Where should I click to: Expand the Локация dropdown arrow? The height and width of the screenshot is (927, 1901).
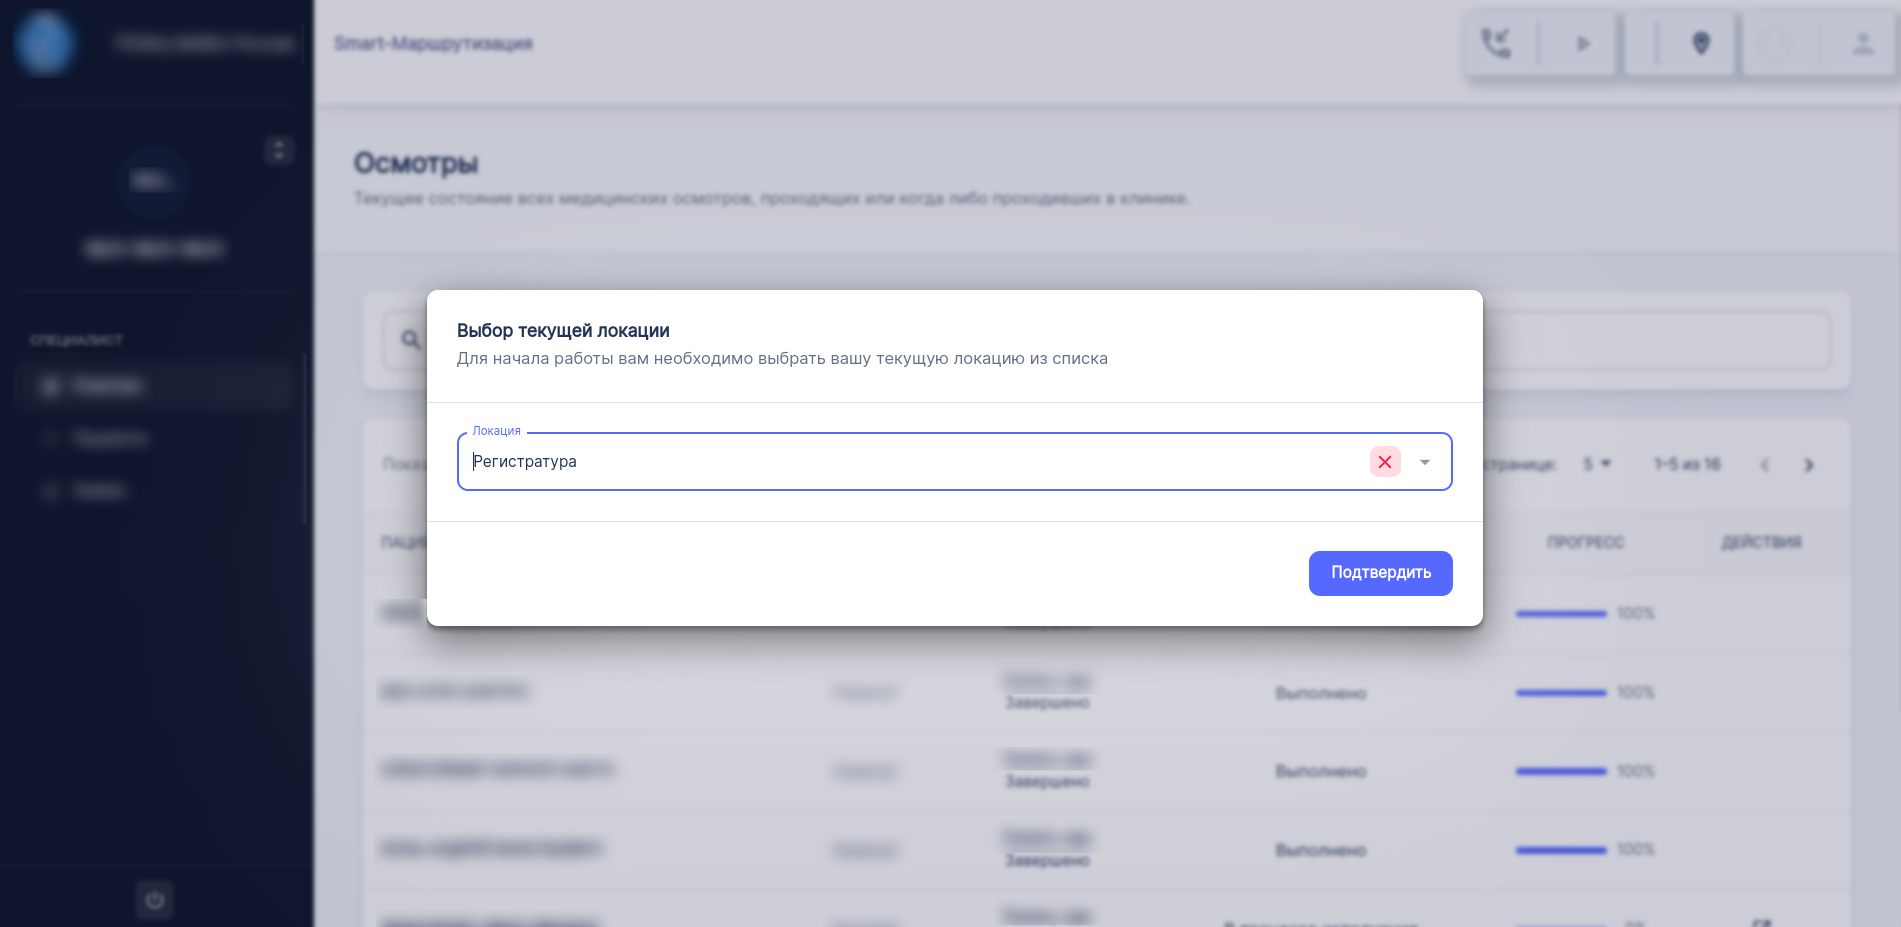coord(1425,462)
